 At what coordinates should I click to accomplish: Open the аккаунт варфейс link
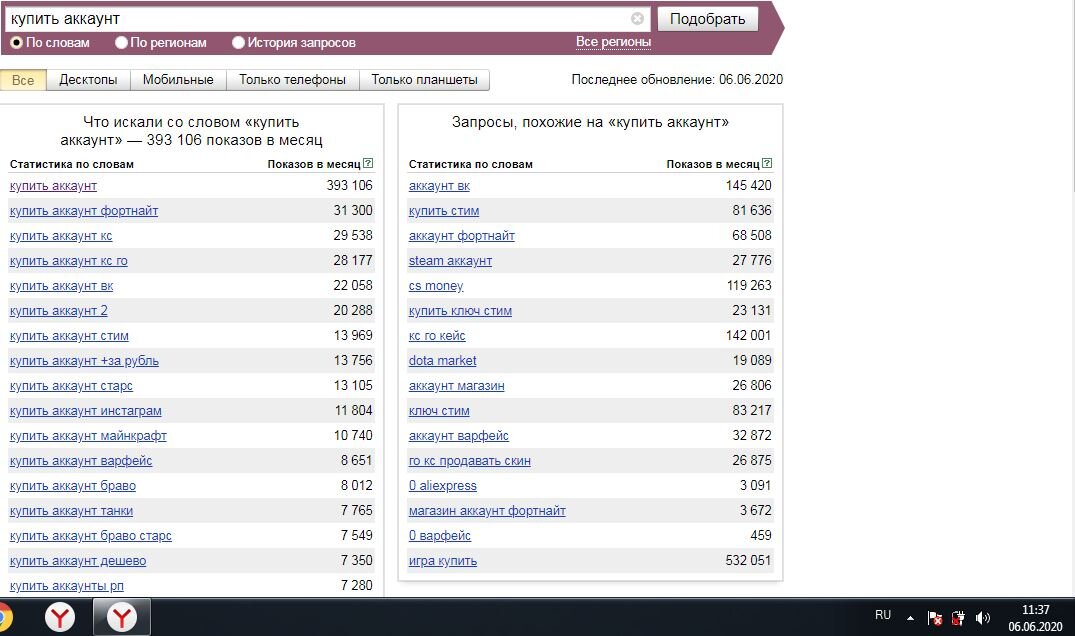click(x=459, y=436)
